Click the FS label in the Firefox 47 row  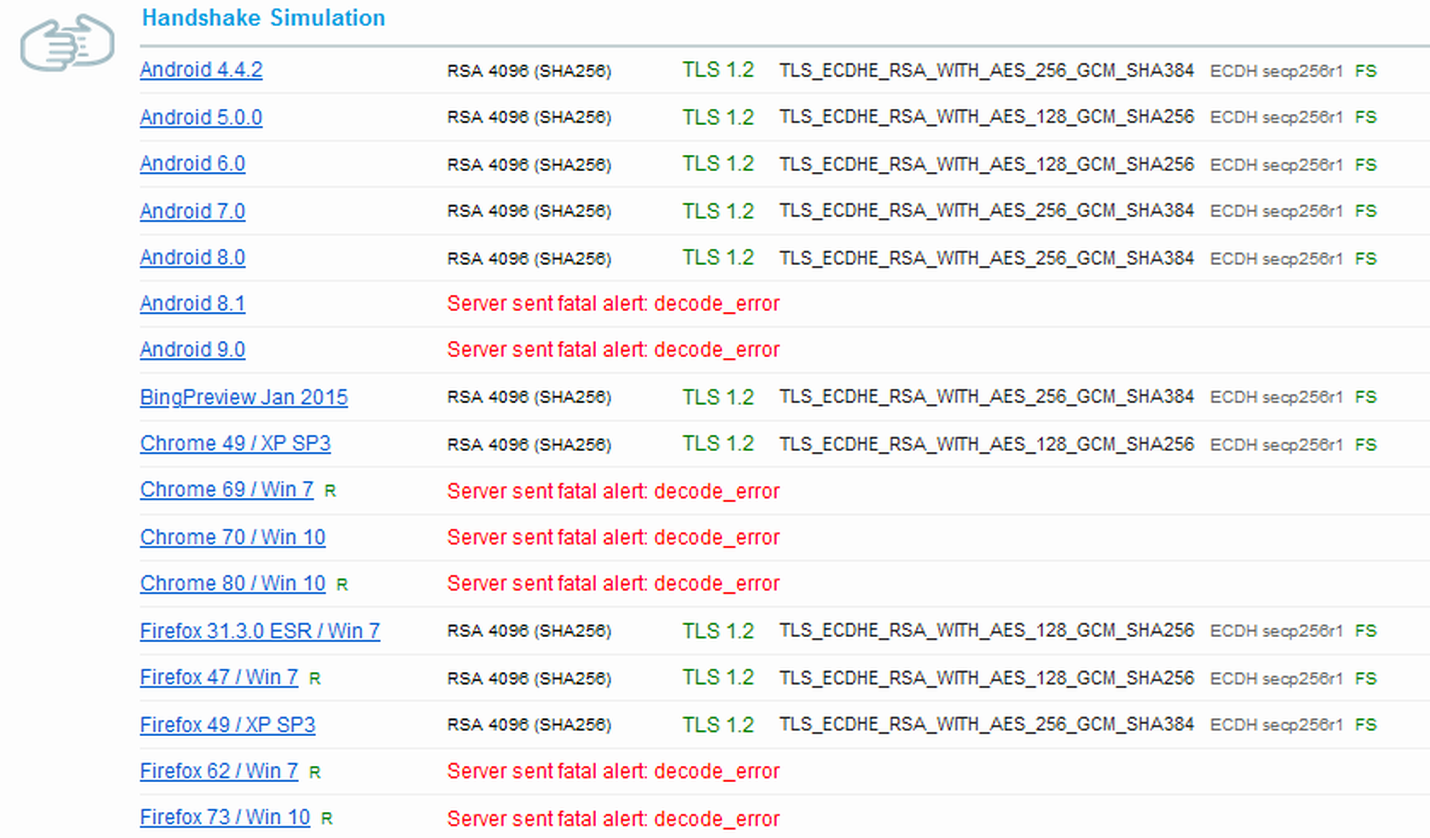(x=1366, y=679)
